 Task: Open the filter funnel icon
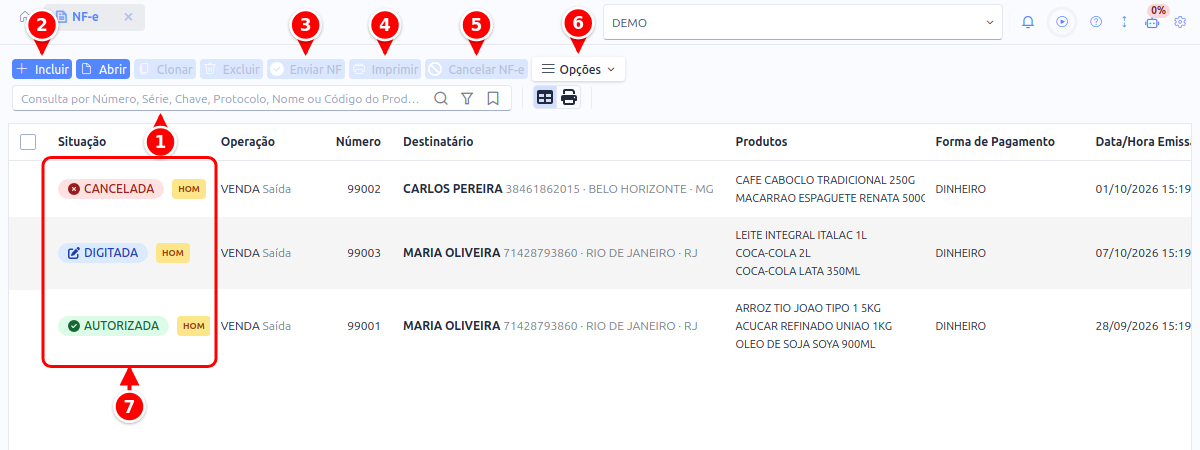pyautogui.click(x=467, y=98)
